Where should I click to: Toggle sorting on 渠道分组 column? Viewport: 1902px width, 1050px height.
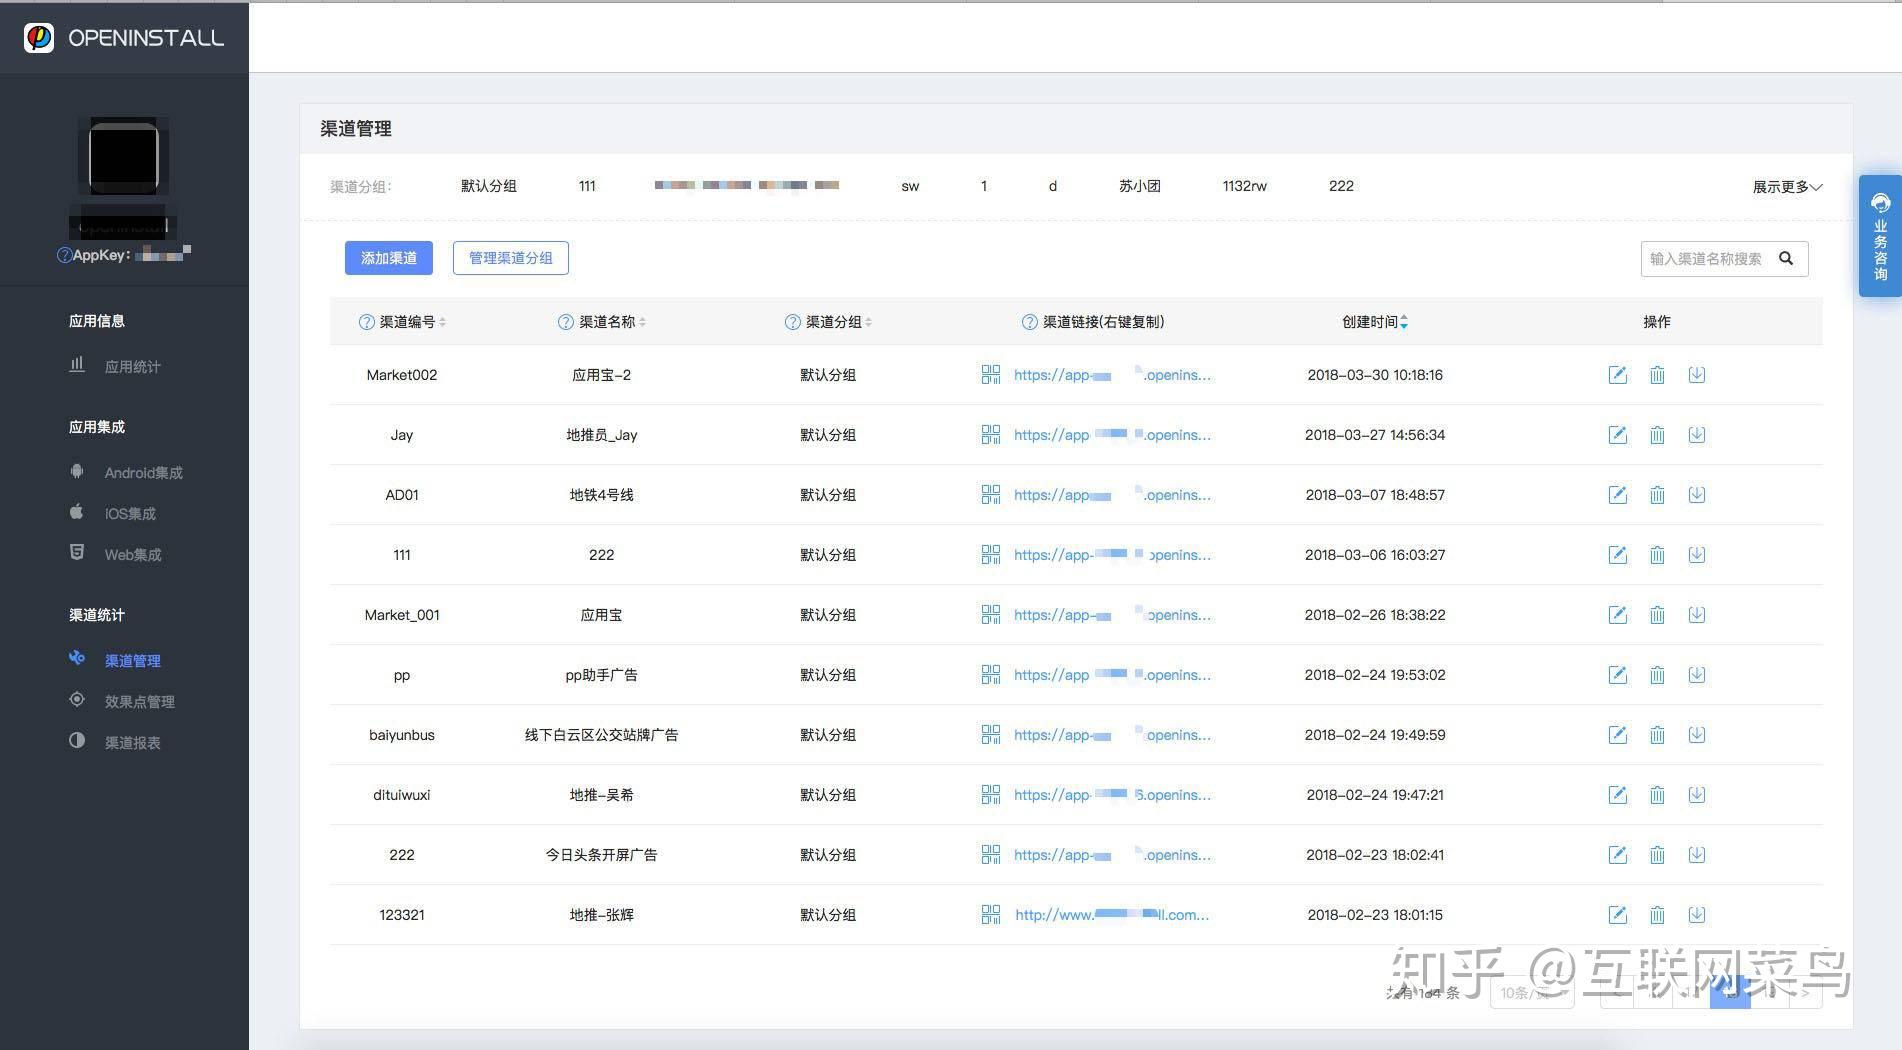[868, 322]
